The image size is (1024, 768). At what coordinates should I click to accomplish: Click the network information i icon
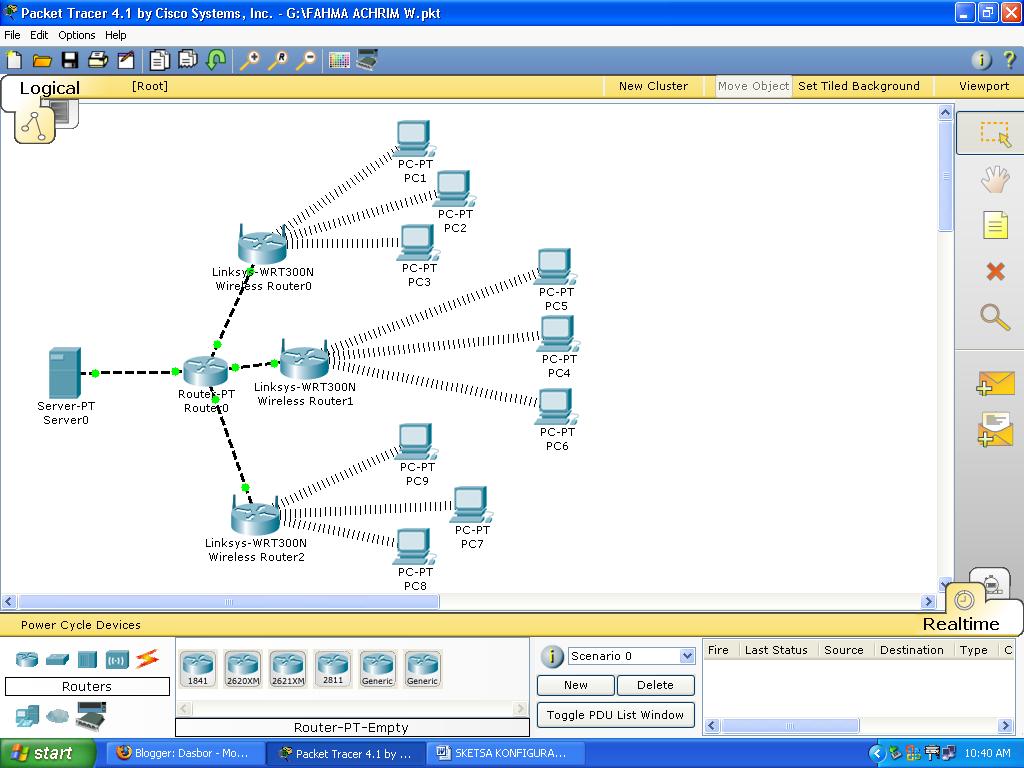[982, 60]
